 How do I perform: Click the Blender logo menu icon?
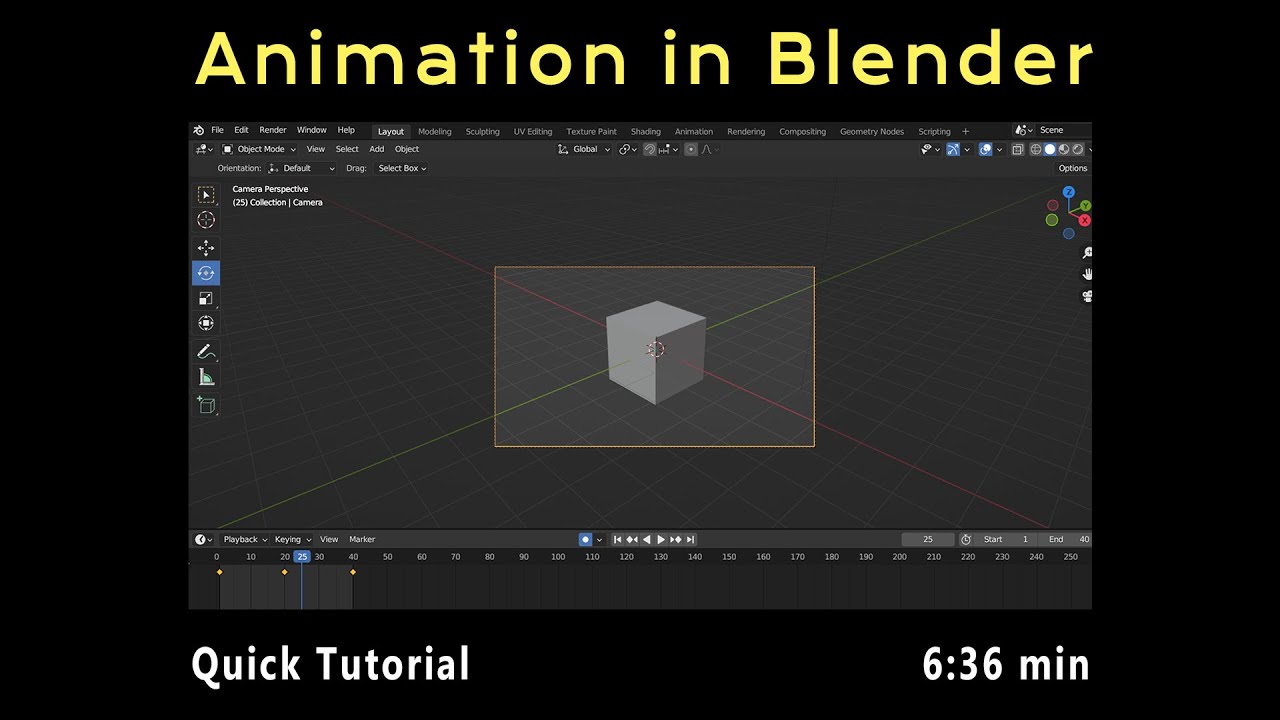coord(198,131)
